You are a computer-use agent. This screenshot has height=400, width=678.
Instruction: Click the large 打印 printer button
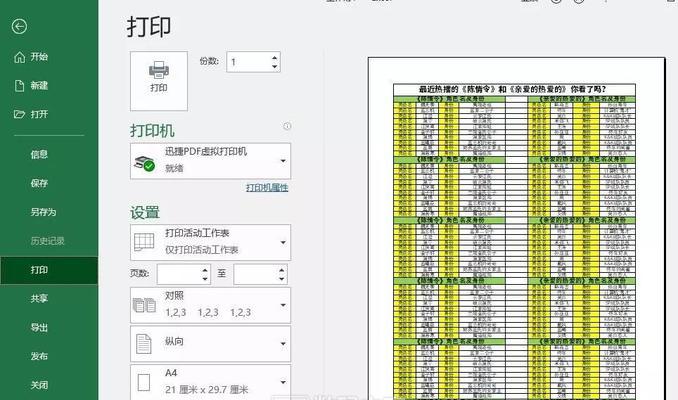[159, 81]
